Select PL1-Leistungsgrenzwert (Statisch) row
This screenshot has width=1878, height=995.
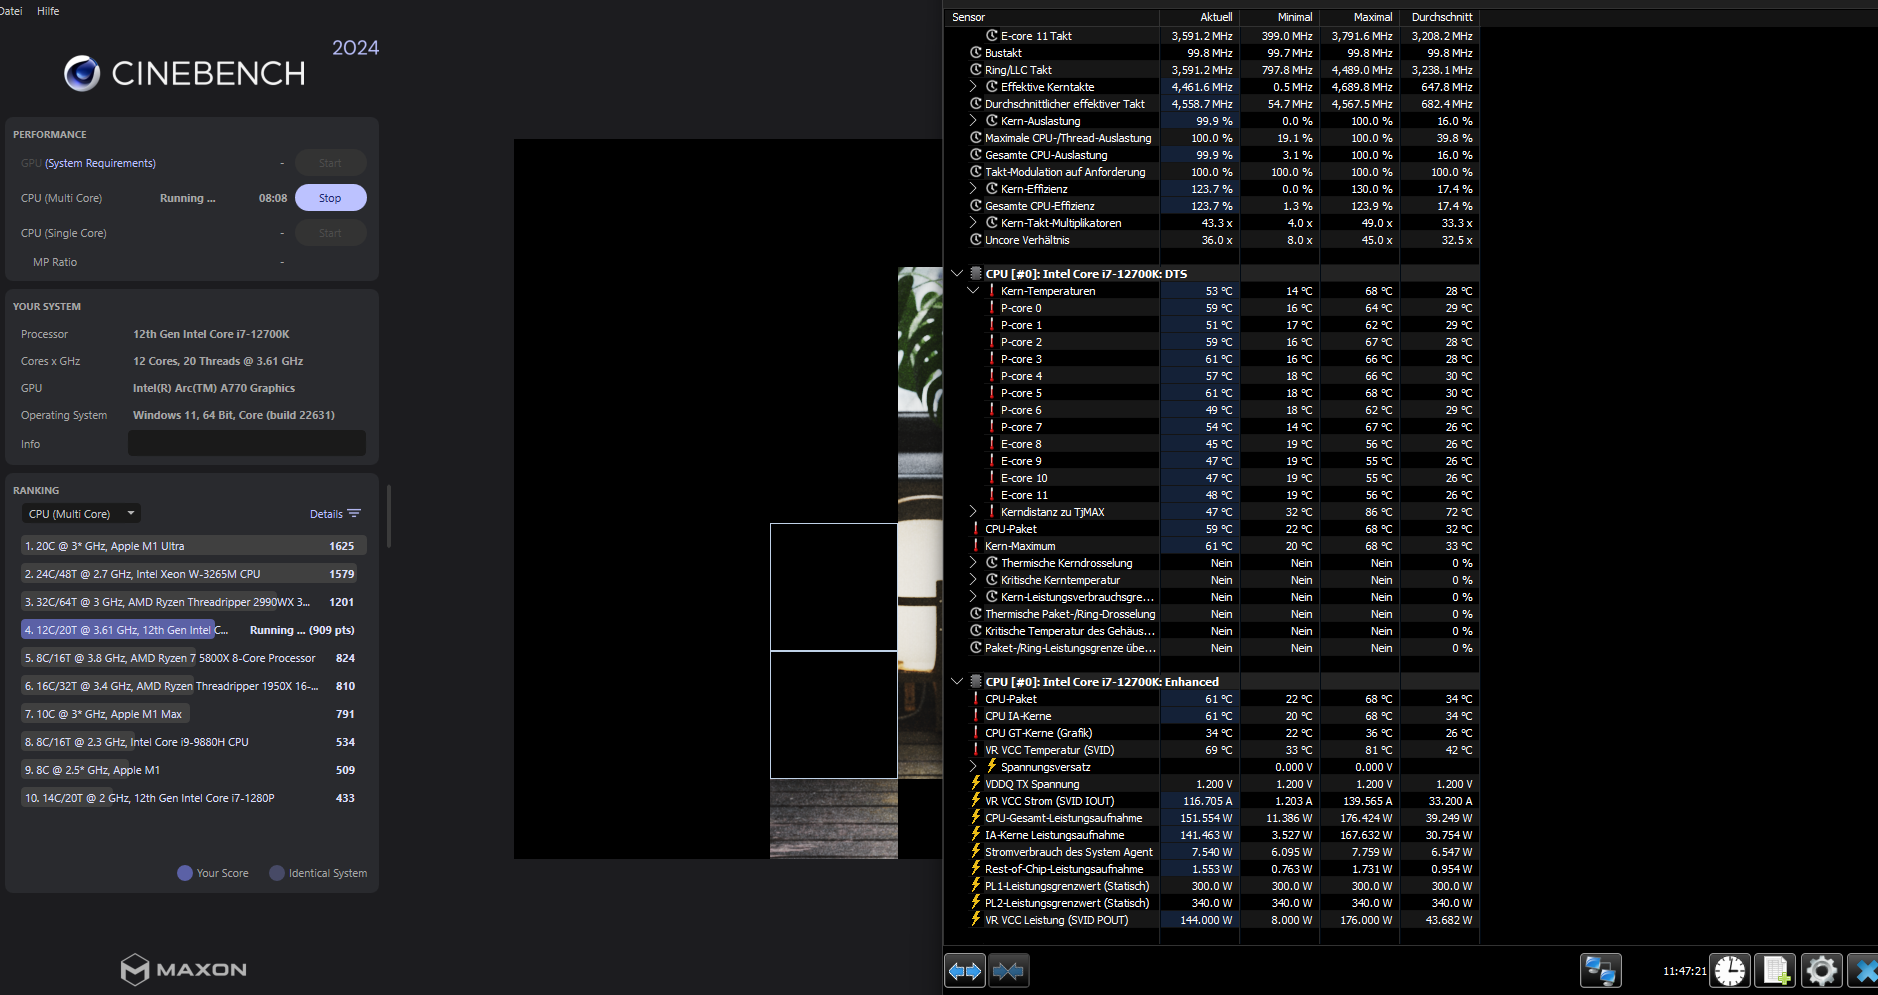[x=1211, y=885]
